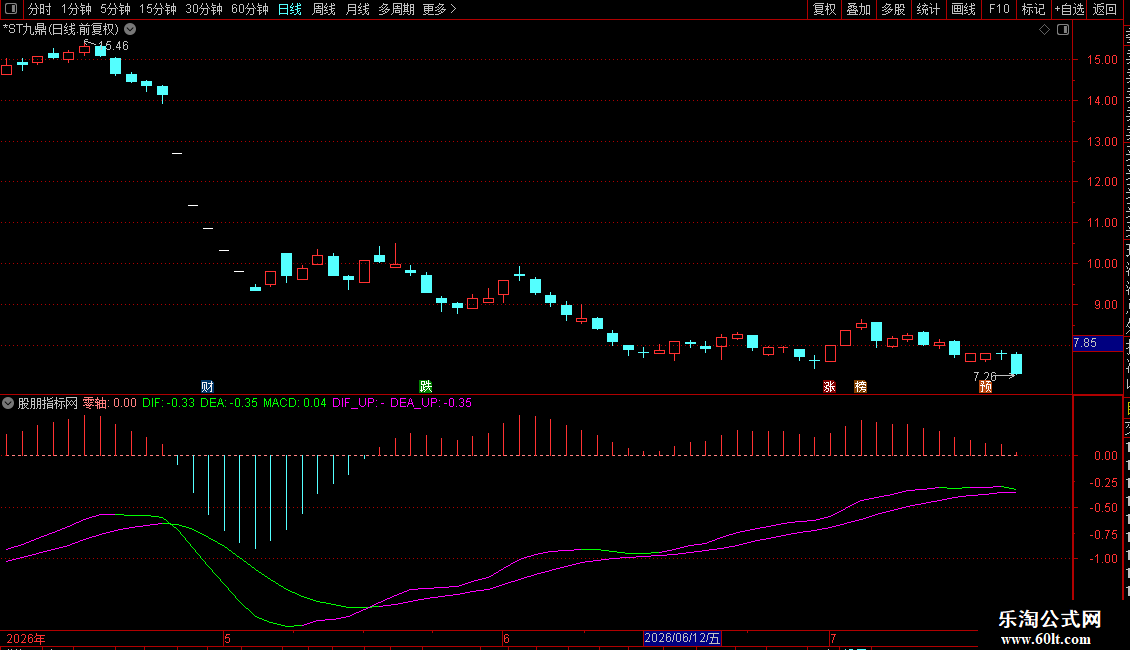Viewport: 1130px width, 650px height.
Task: Toggle the left sidebar panel icon
Action: click(x=11, y=9)
